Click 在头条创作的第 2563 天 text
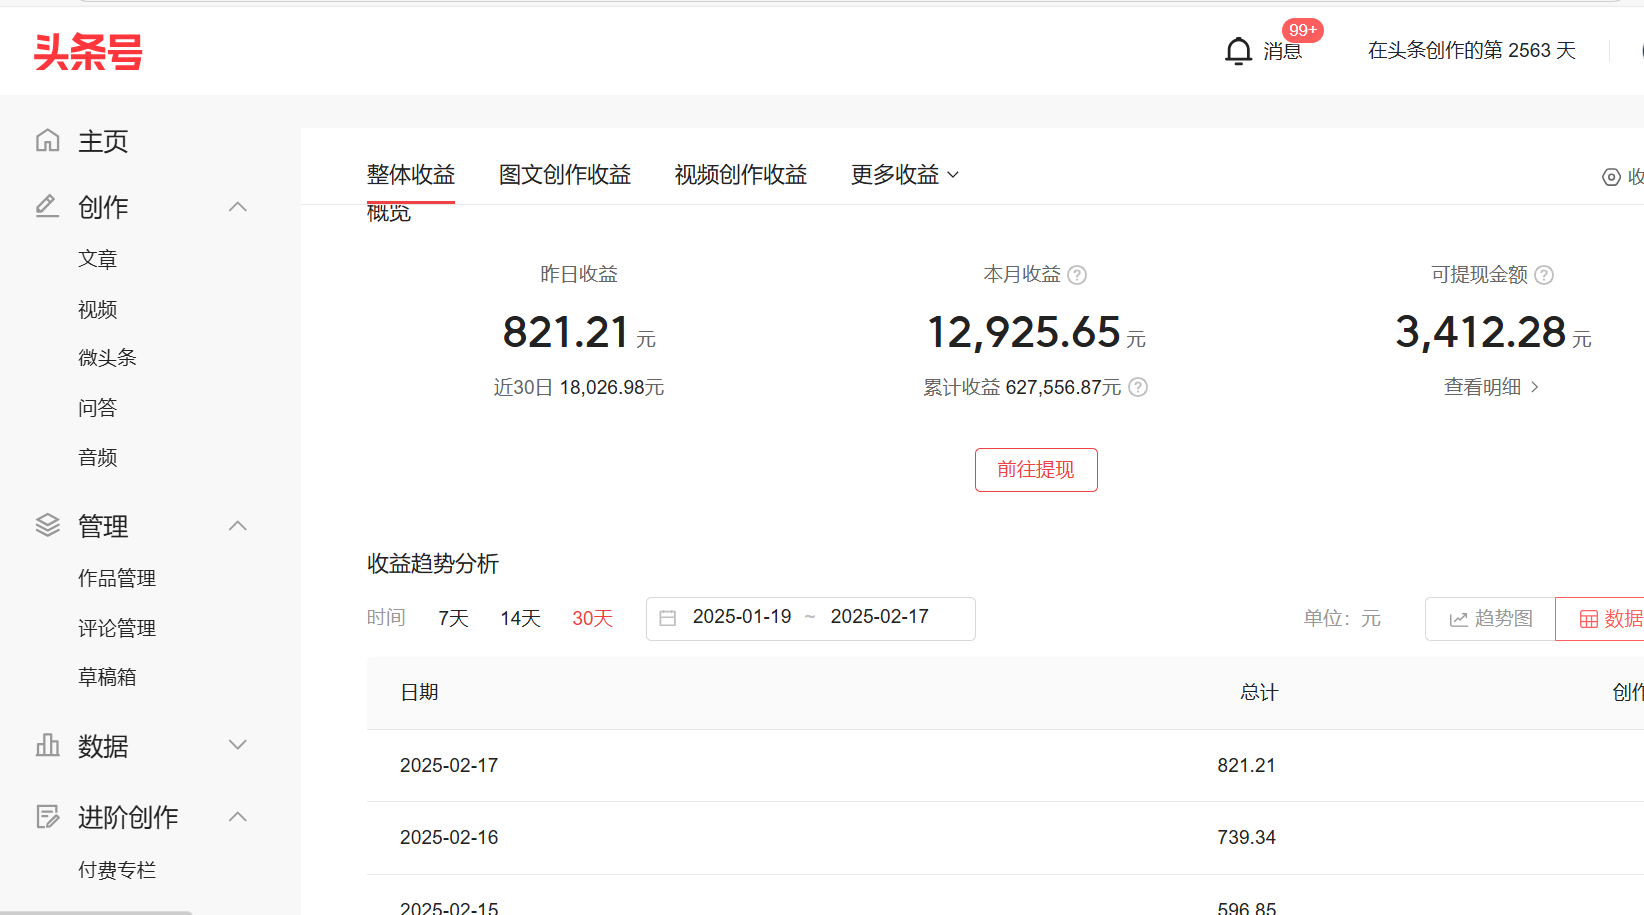Screen dimensions: 1644x915 click(1472, 50)
